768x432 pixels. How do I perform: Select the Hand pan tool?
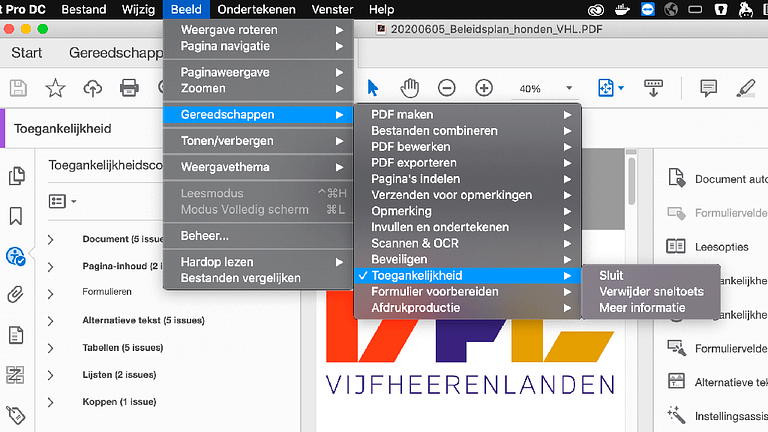pyautogui.click(x=409, y=88)
